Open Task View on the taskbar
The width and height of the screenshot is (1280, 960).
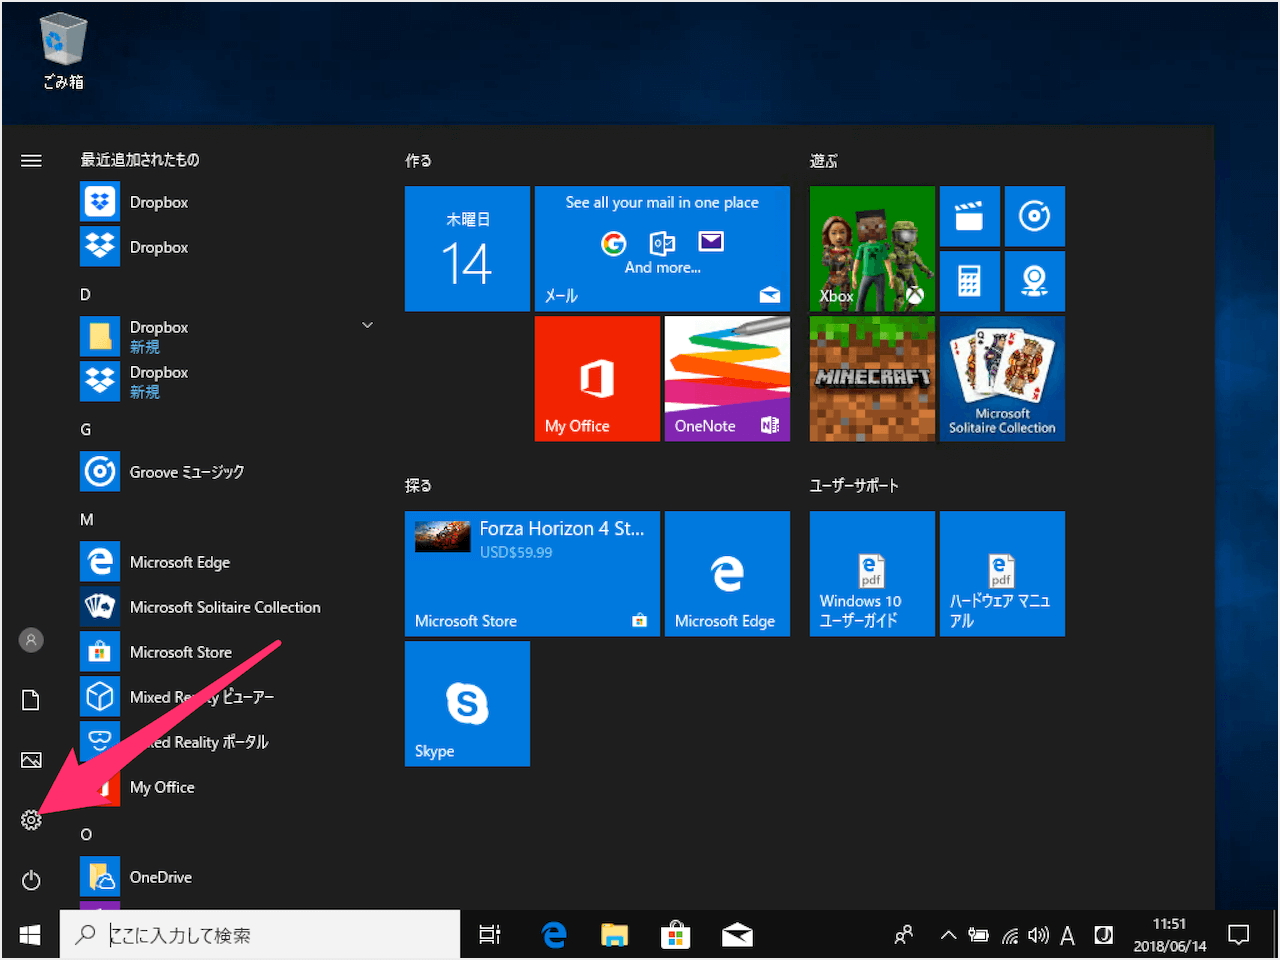(x=489, y=935)
